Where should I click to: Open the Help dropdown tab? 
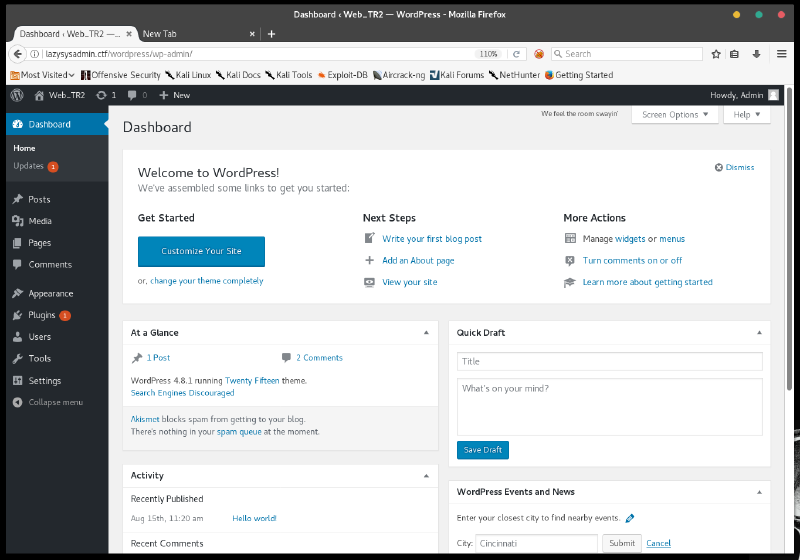click(x=746, y=115)
